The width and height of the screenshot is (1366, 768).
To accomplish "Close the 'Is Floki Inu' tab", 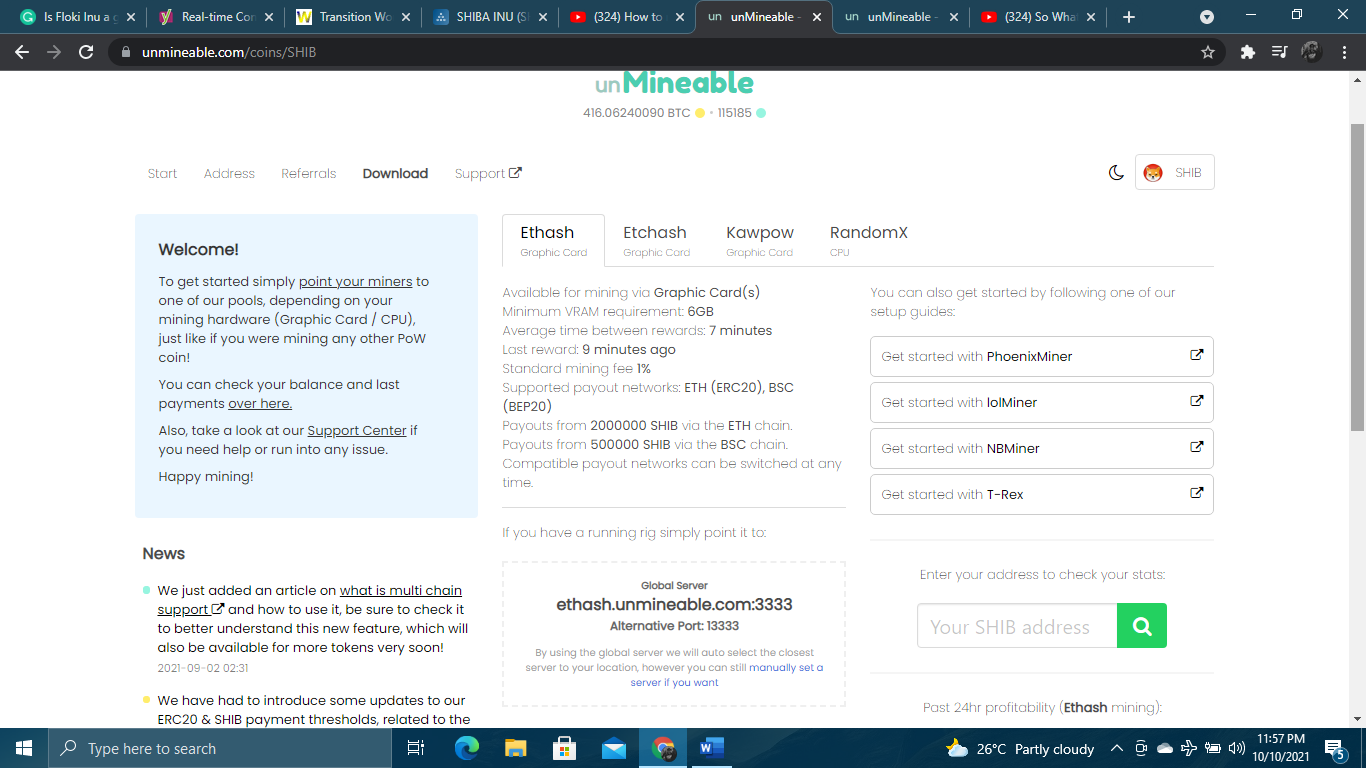I will coord(130,17).
